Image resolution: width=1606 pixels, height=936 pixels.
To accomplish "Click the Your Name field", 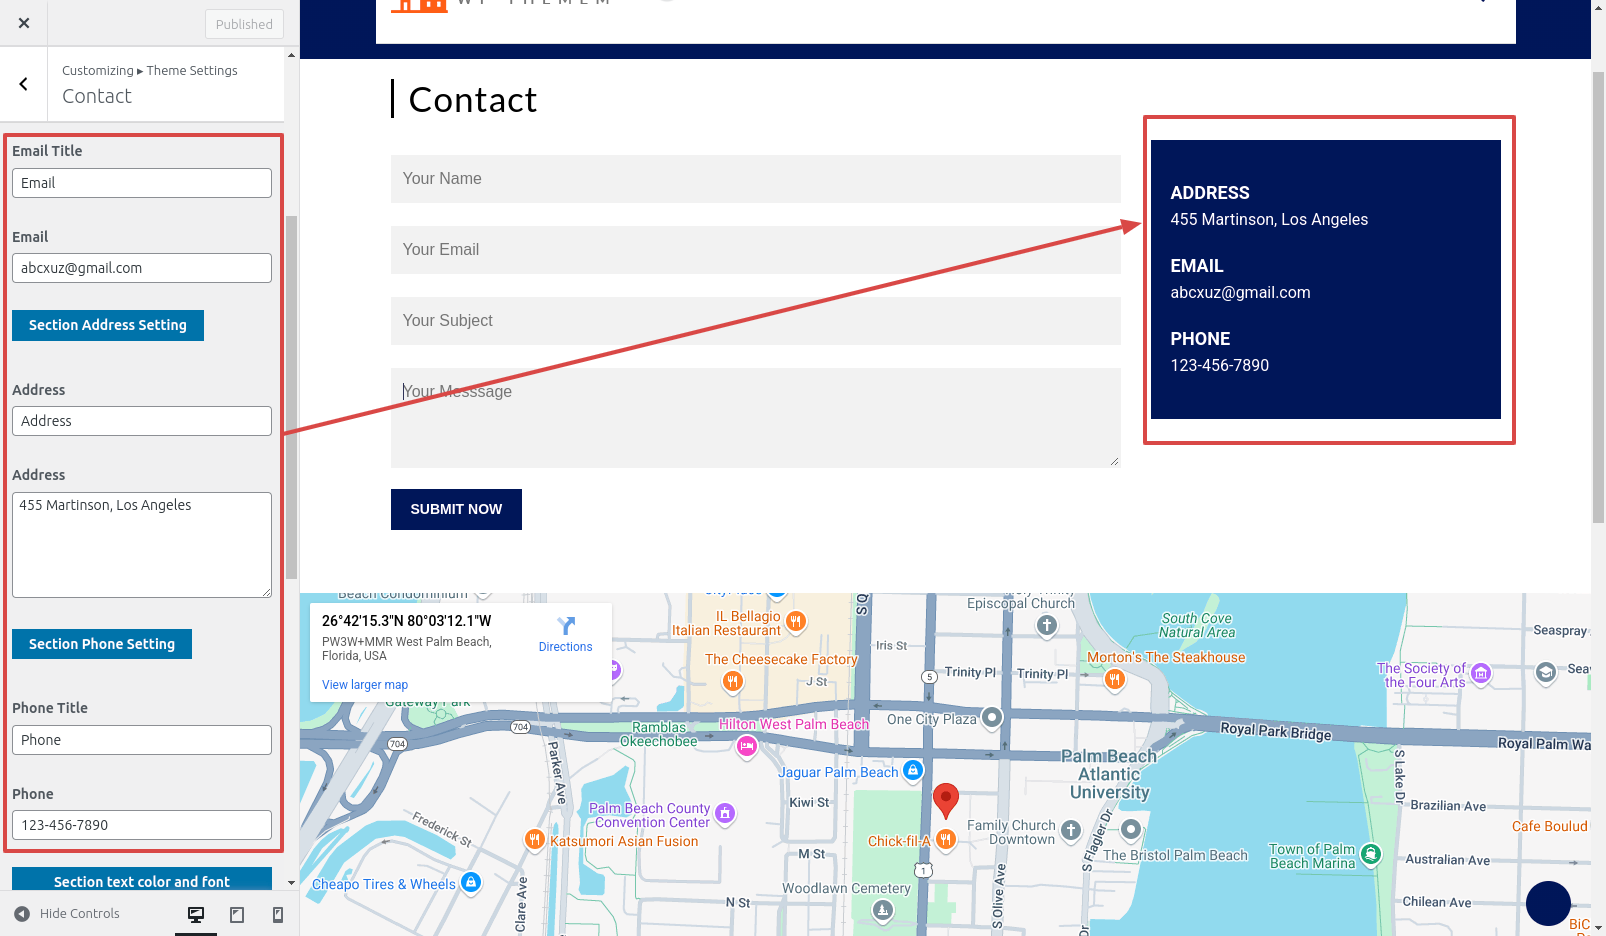I will [755, 179].
